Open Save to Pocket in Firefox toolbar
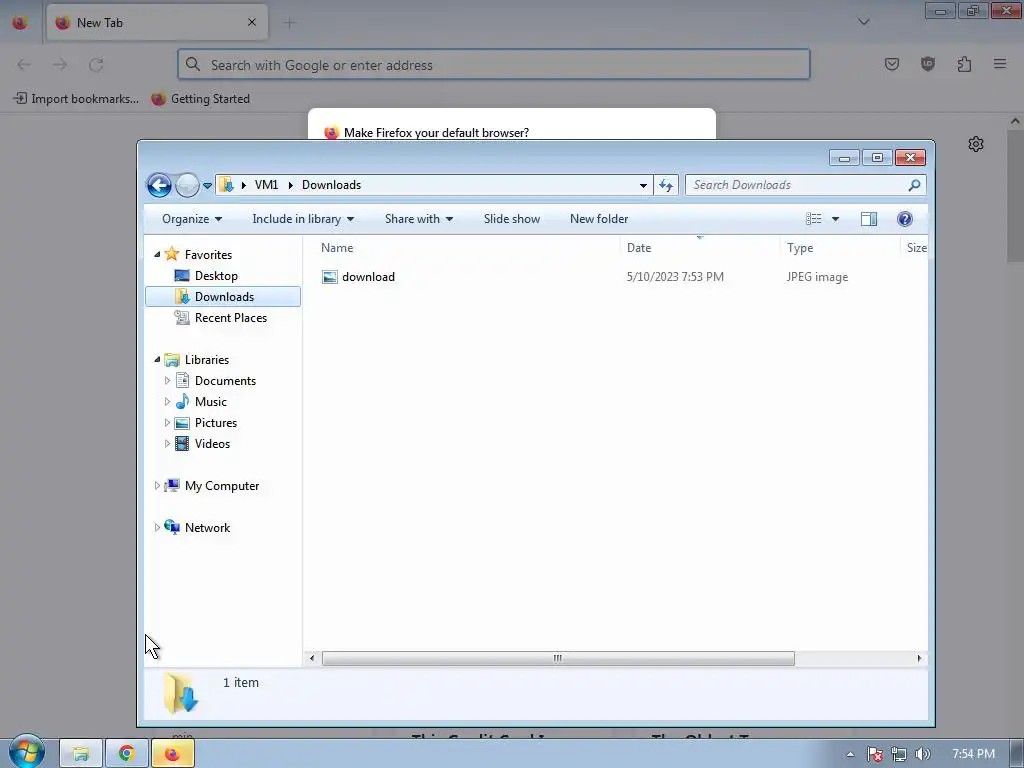Image resolution: width=1024 pixels, height=768 pixels. click(891, 64)
